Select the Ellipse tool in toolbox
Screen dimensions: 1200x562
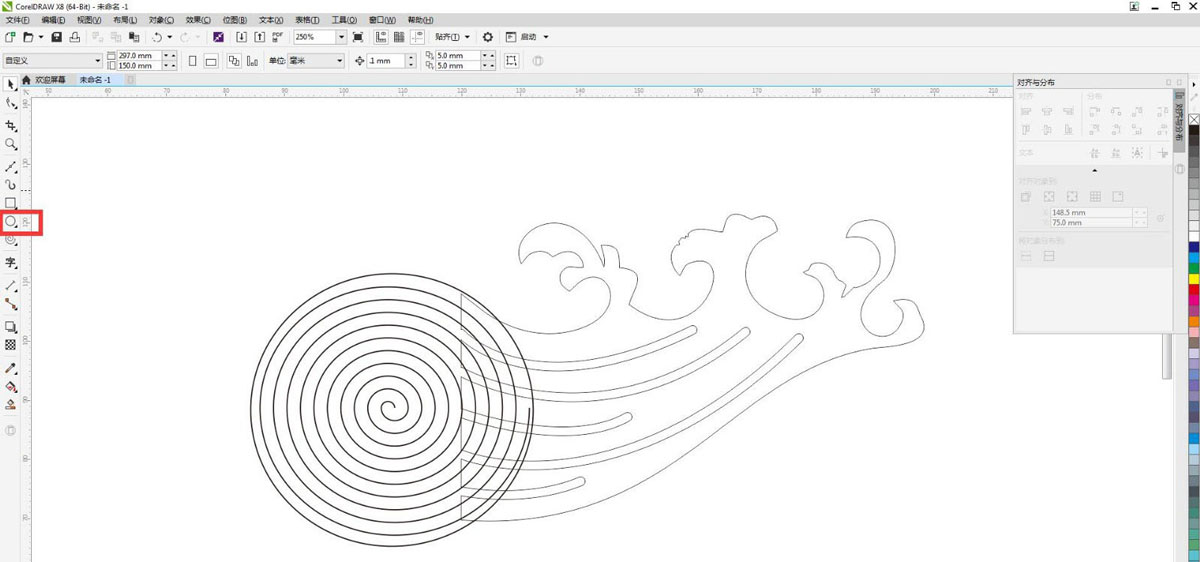click(11, 221)
